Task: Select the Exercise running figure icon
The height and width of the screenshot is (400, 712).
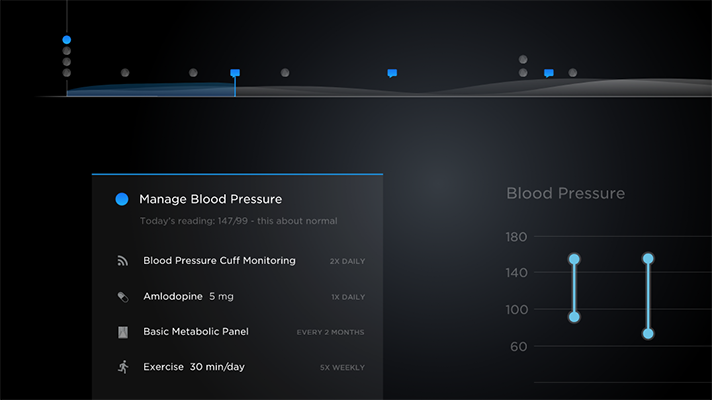Action: click(x=123, y=367)
